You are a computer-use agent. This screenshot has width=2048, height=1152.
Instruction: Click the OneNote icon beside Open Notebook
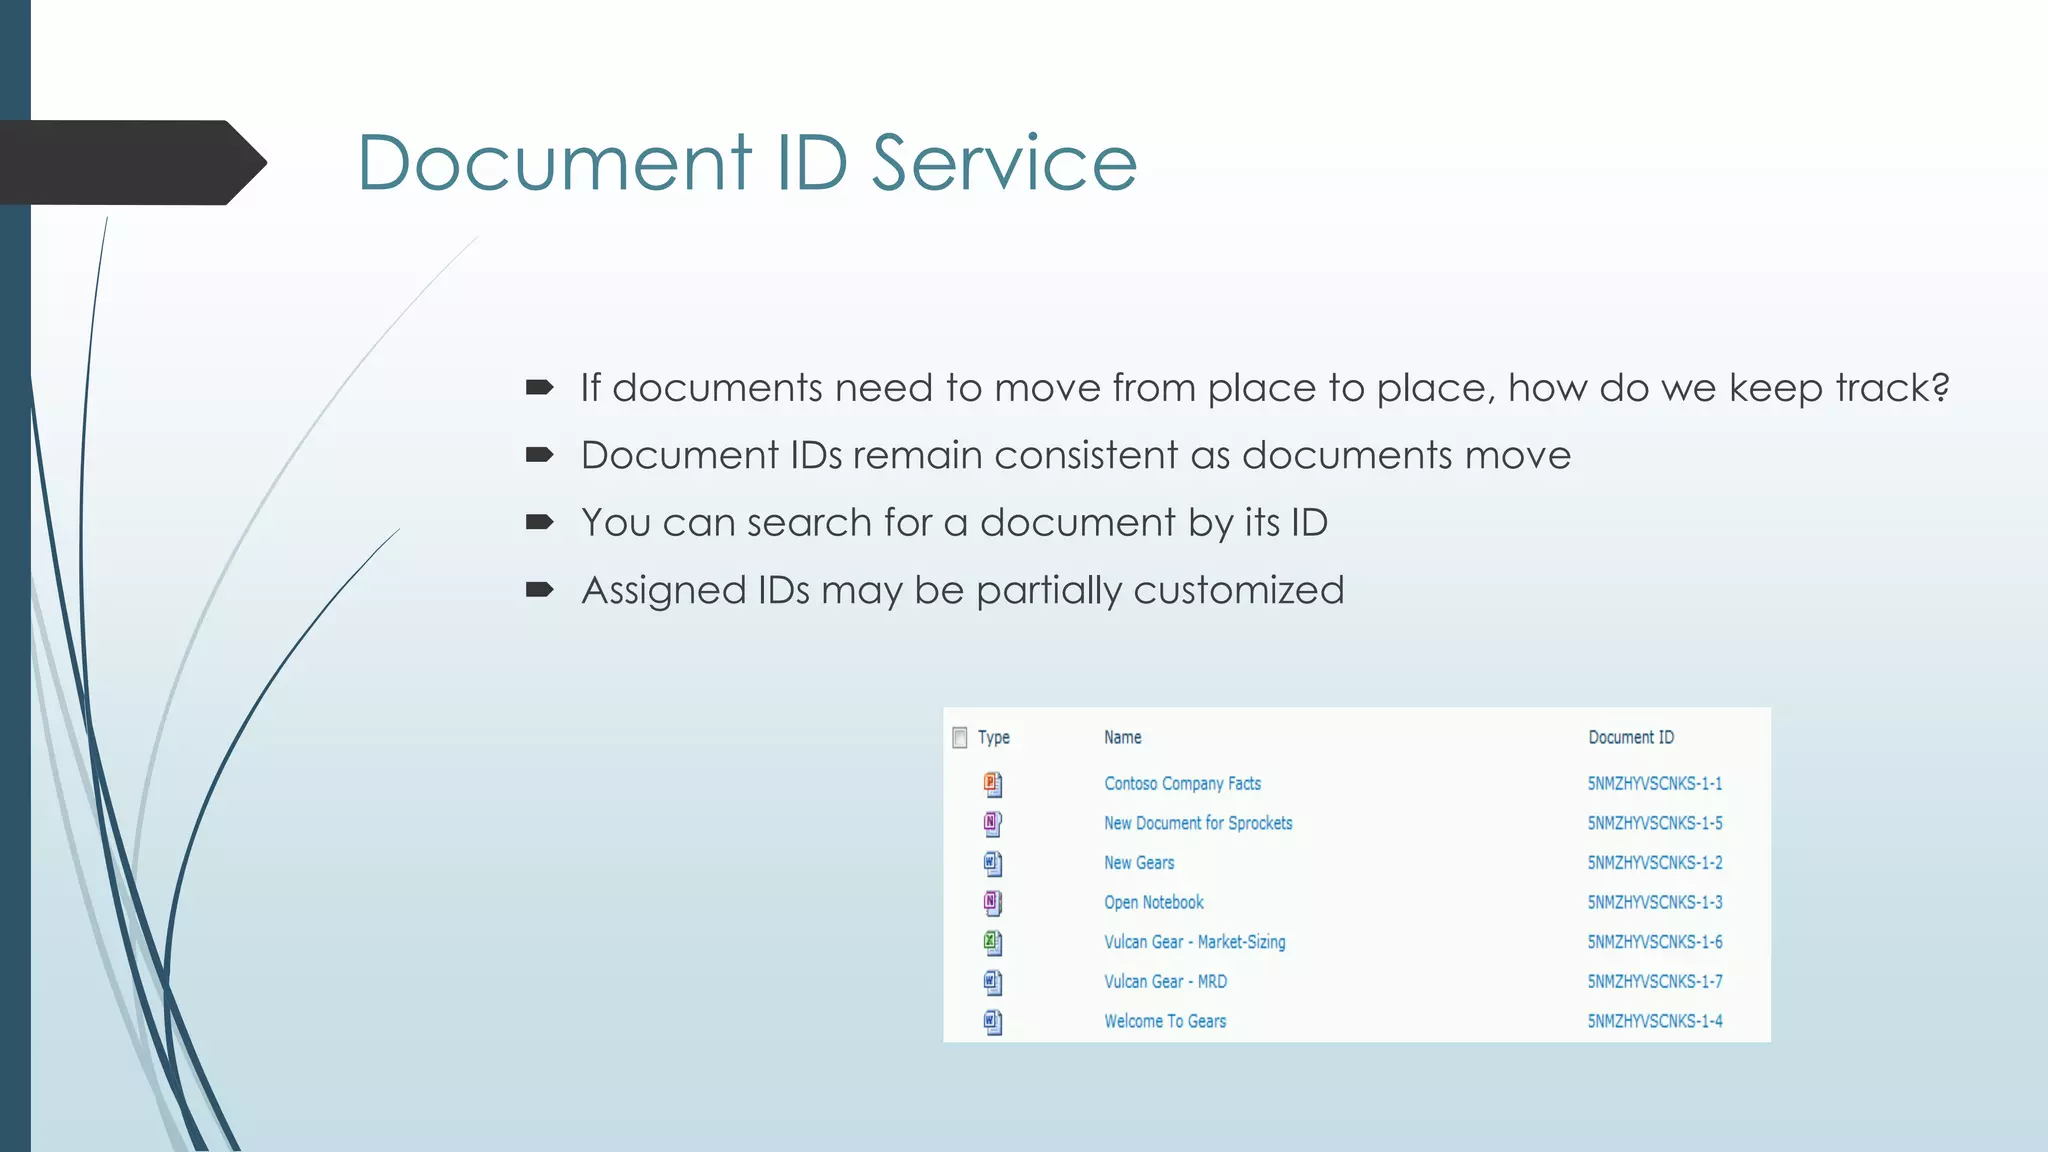pos(992,903)
